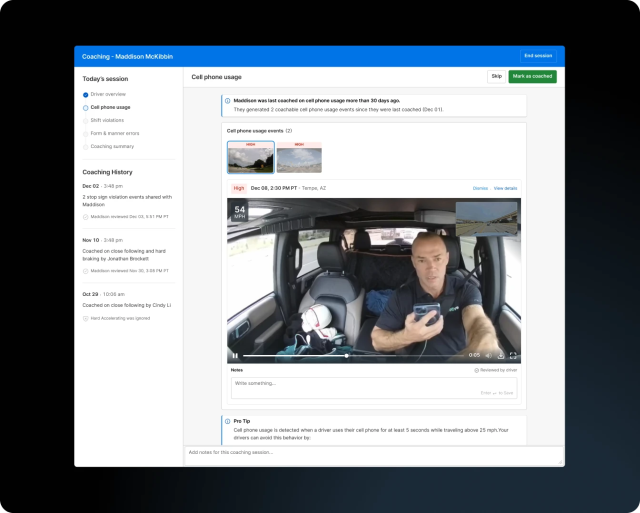Mute the video volume icon
Image resolution: width=640 pixels, height=513 pixels.
coord(488,355)
